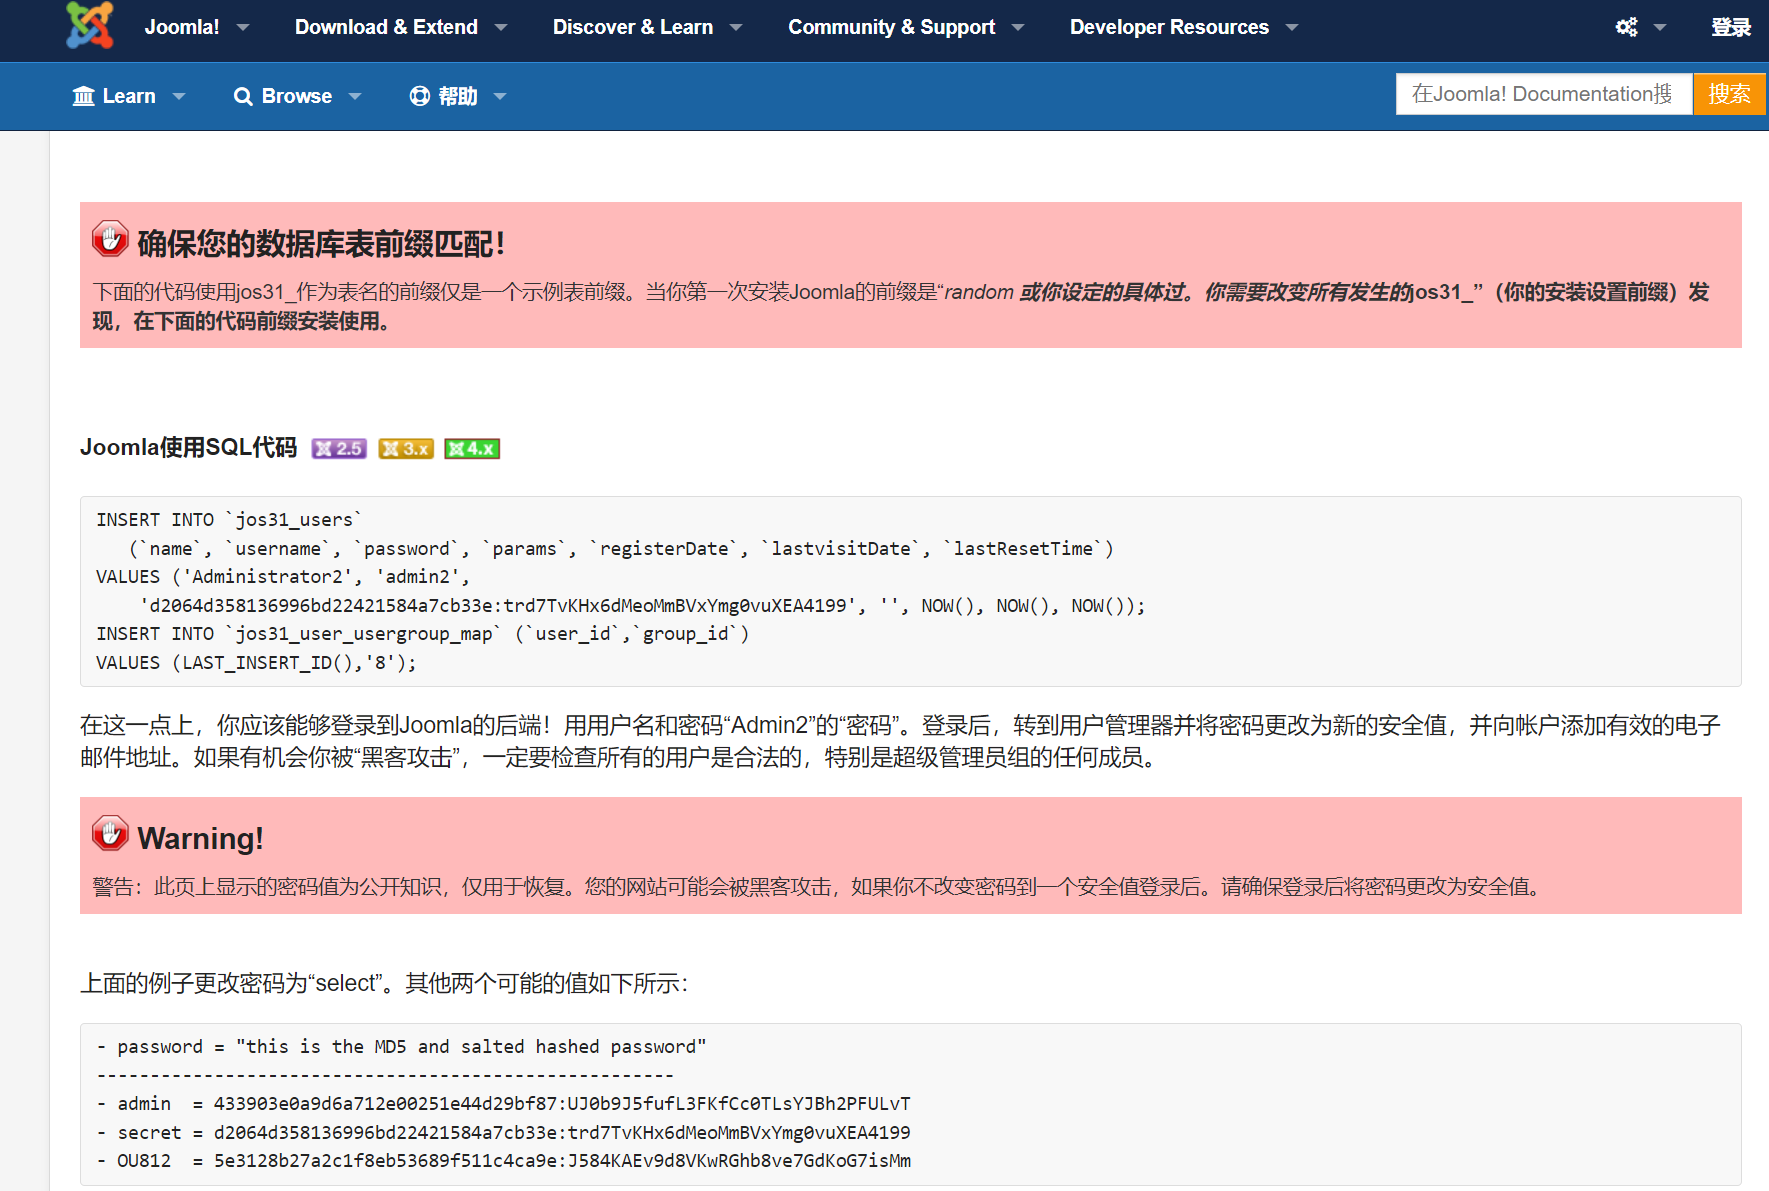Click the Browse magnifier icon
1769x1191 pixels.
click(x=243, y=96)
